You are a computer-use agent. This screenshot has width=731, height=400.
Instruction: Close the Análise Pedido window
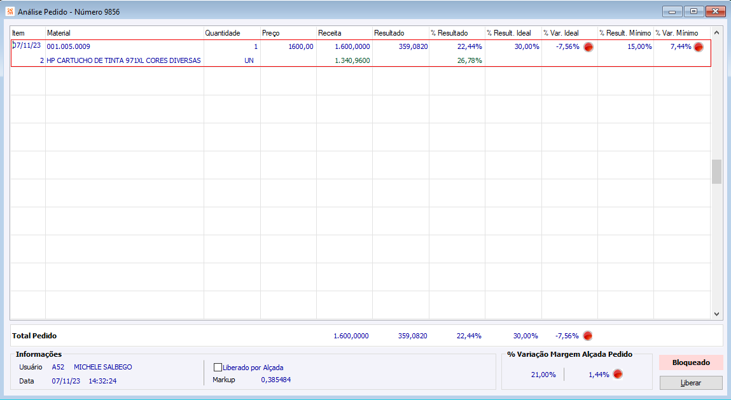pos(715,11)
